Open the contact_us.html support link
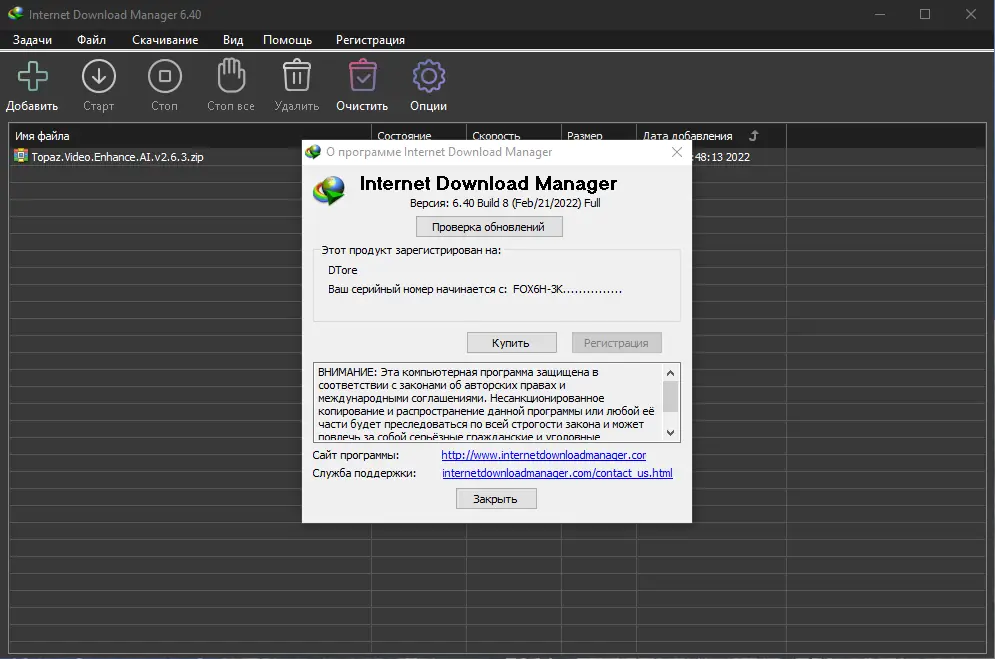 coord(557,473)
